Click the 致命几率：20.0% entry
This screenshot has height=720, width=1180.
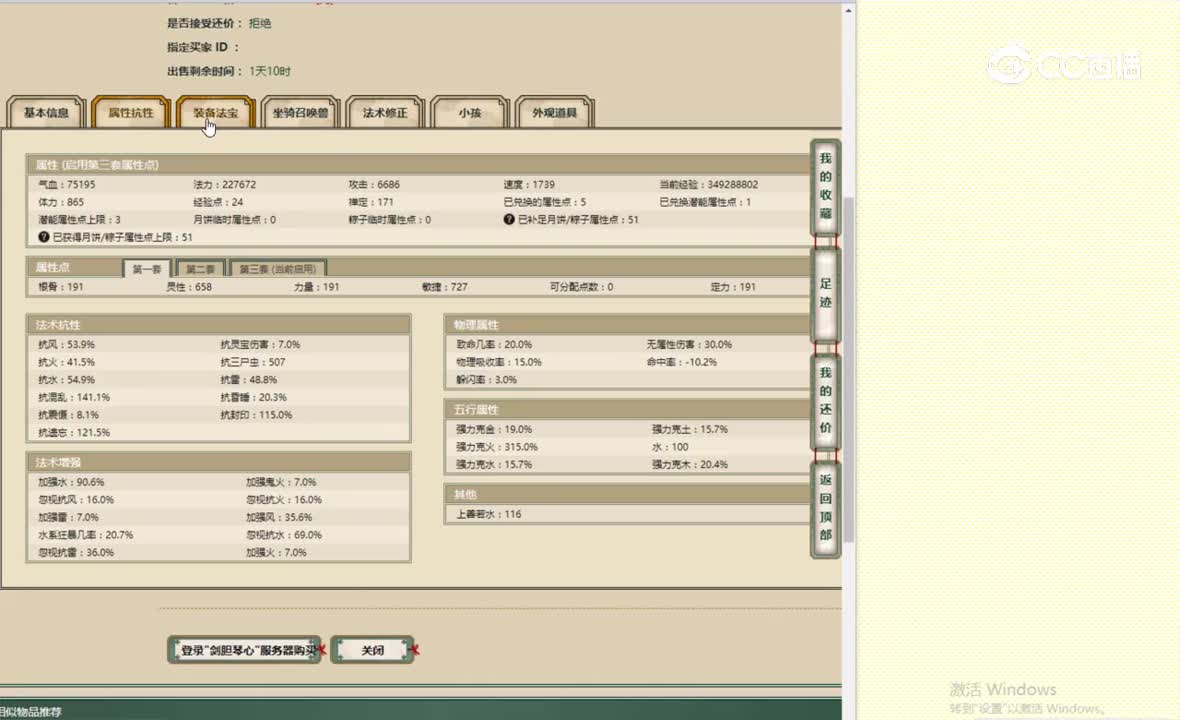point(494,345)
